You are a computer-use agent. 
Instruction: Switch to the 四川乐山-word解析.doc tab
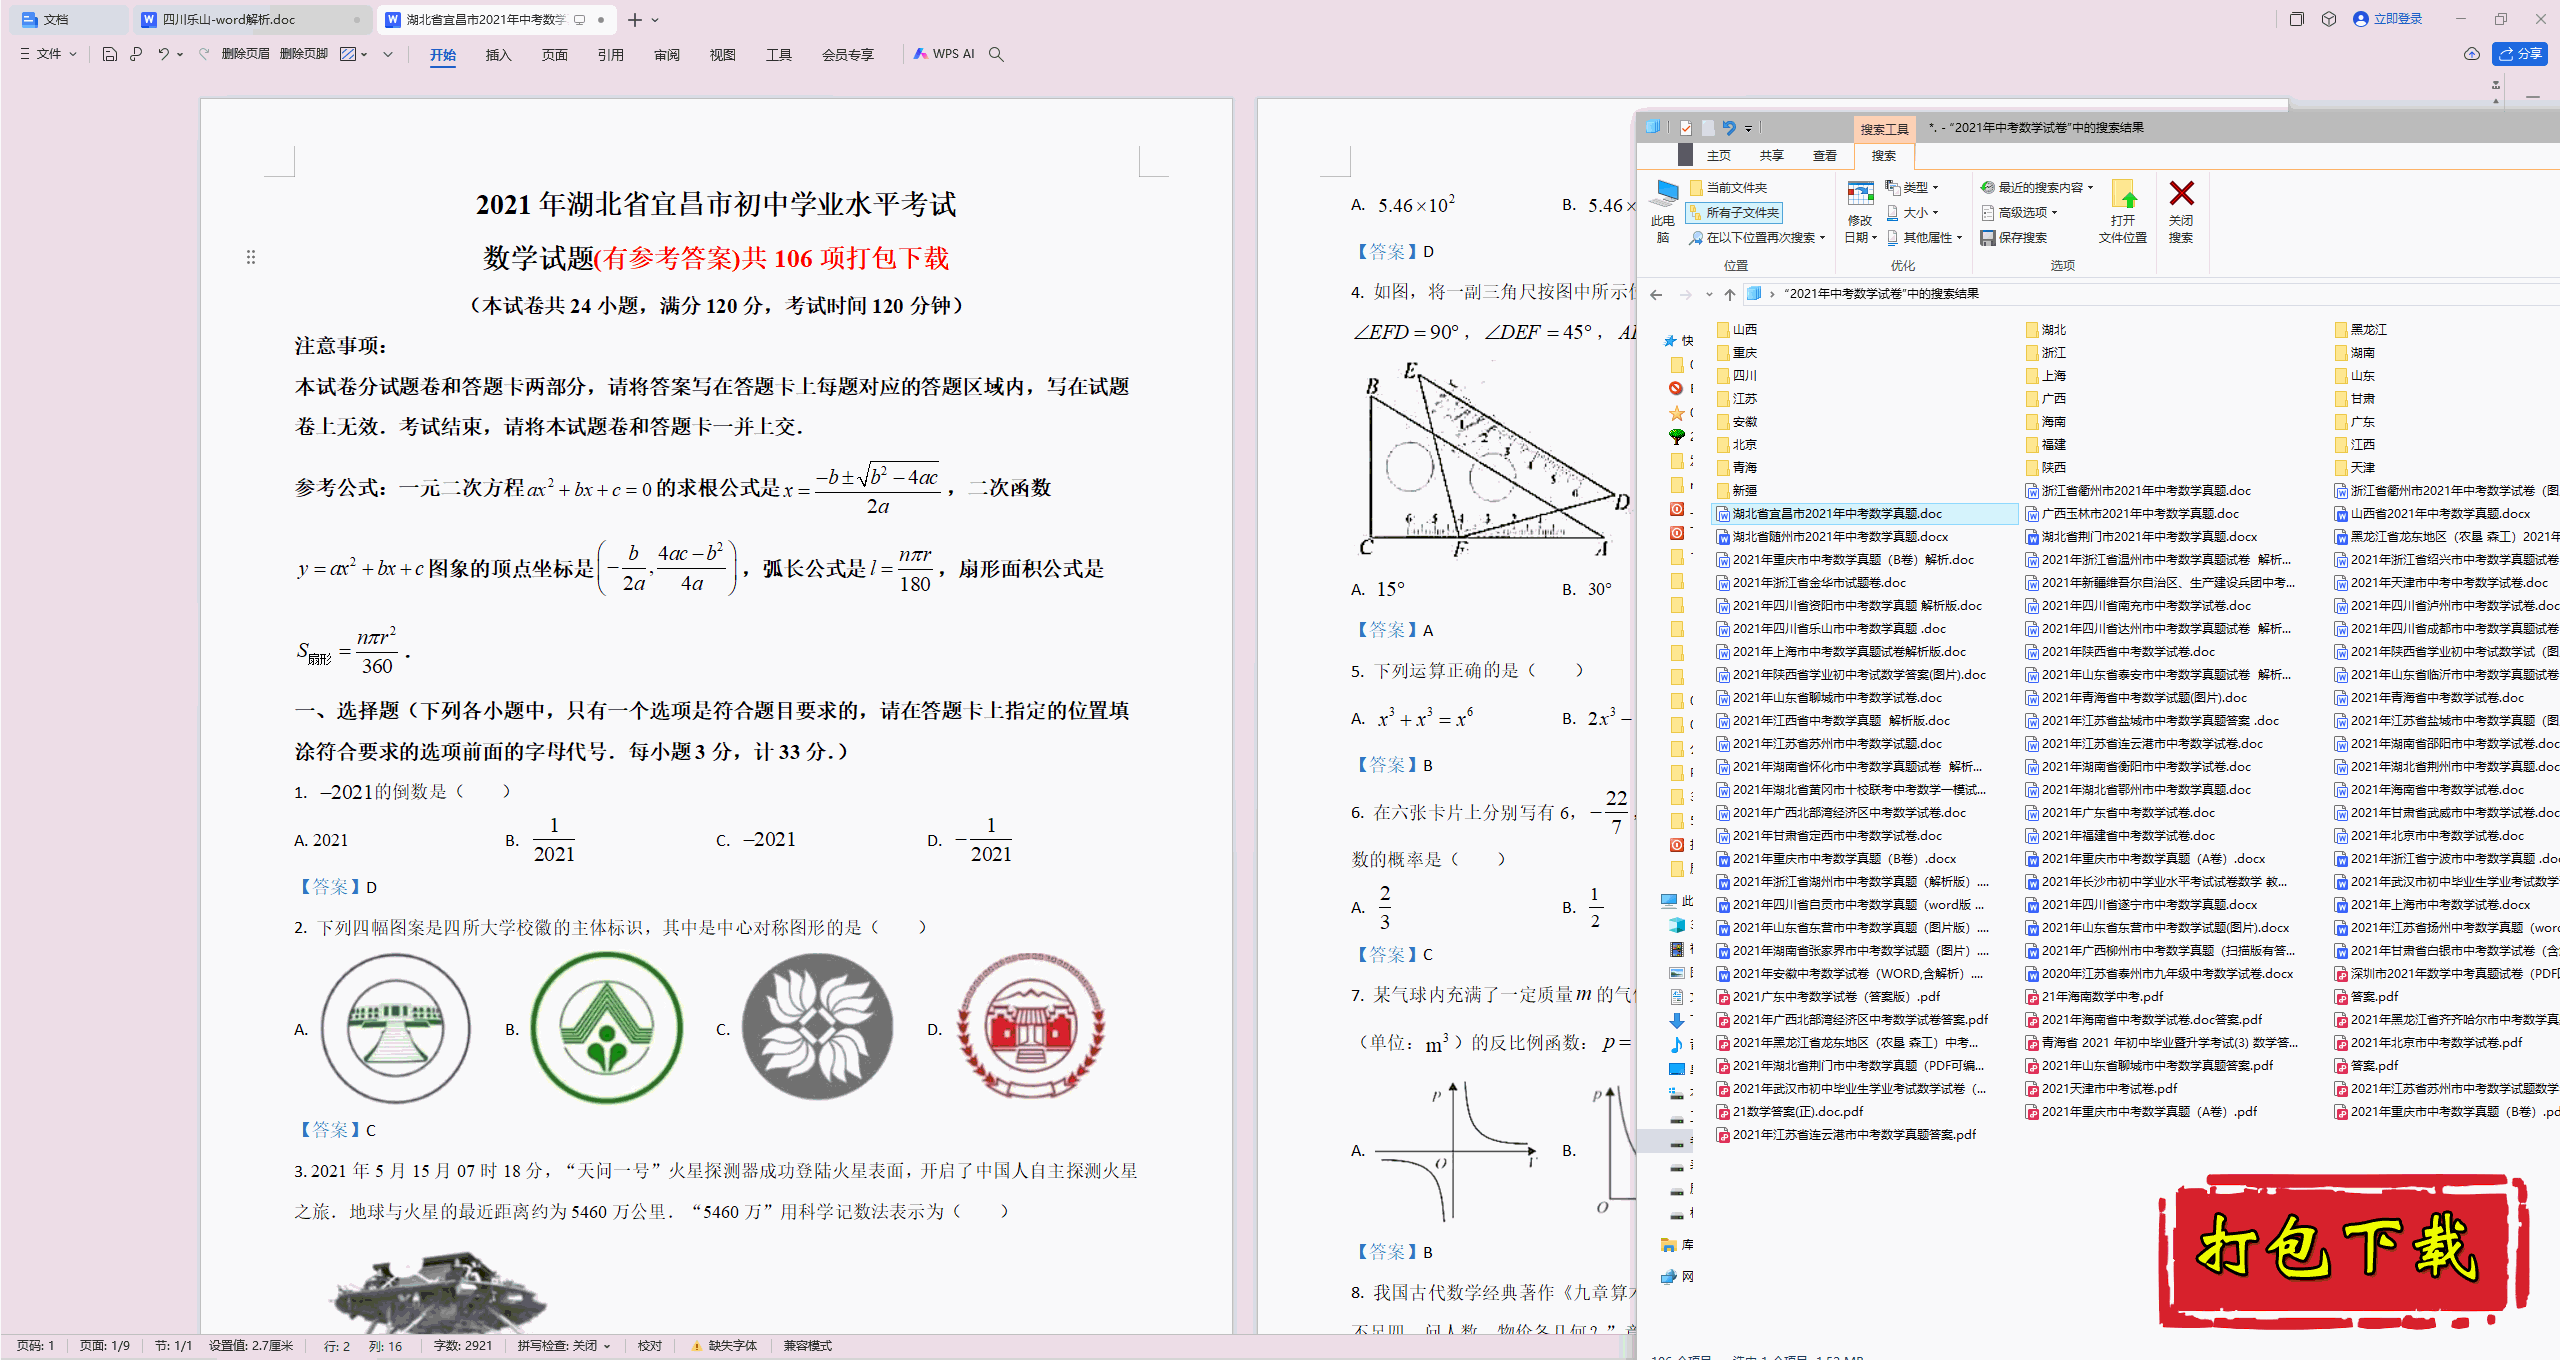(252, 19)
